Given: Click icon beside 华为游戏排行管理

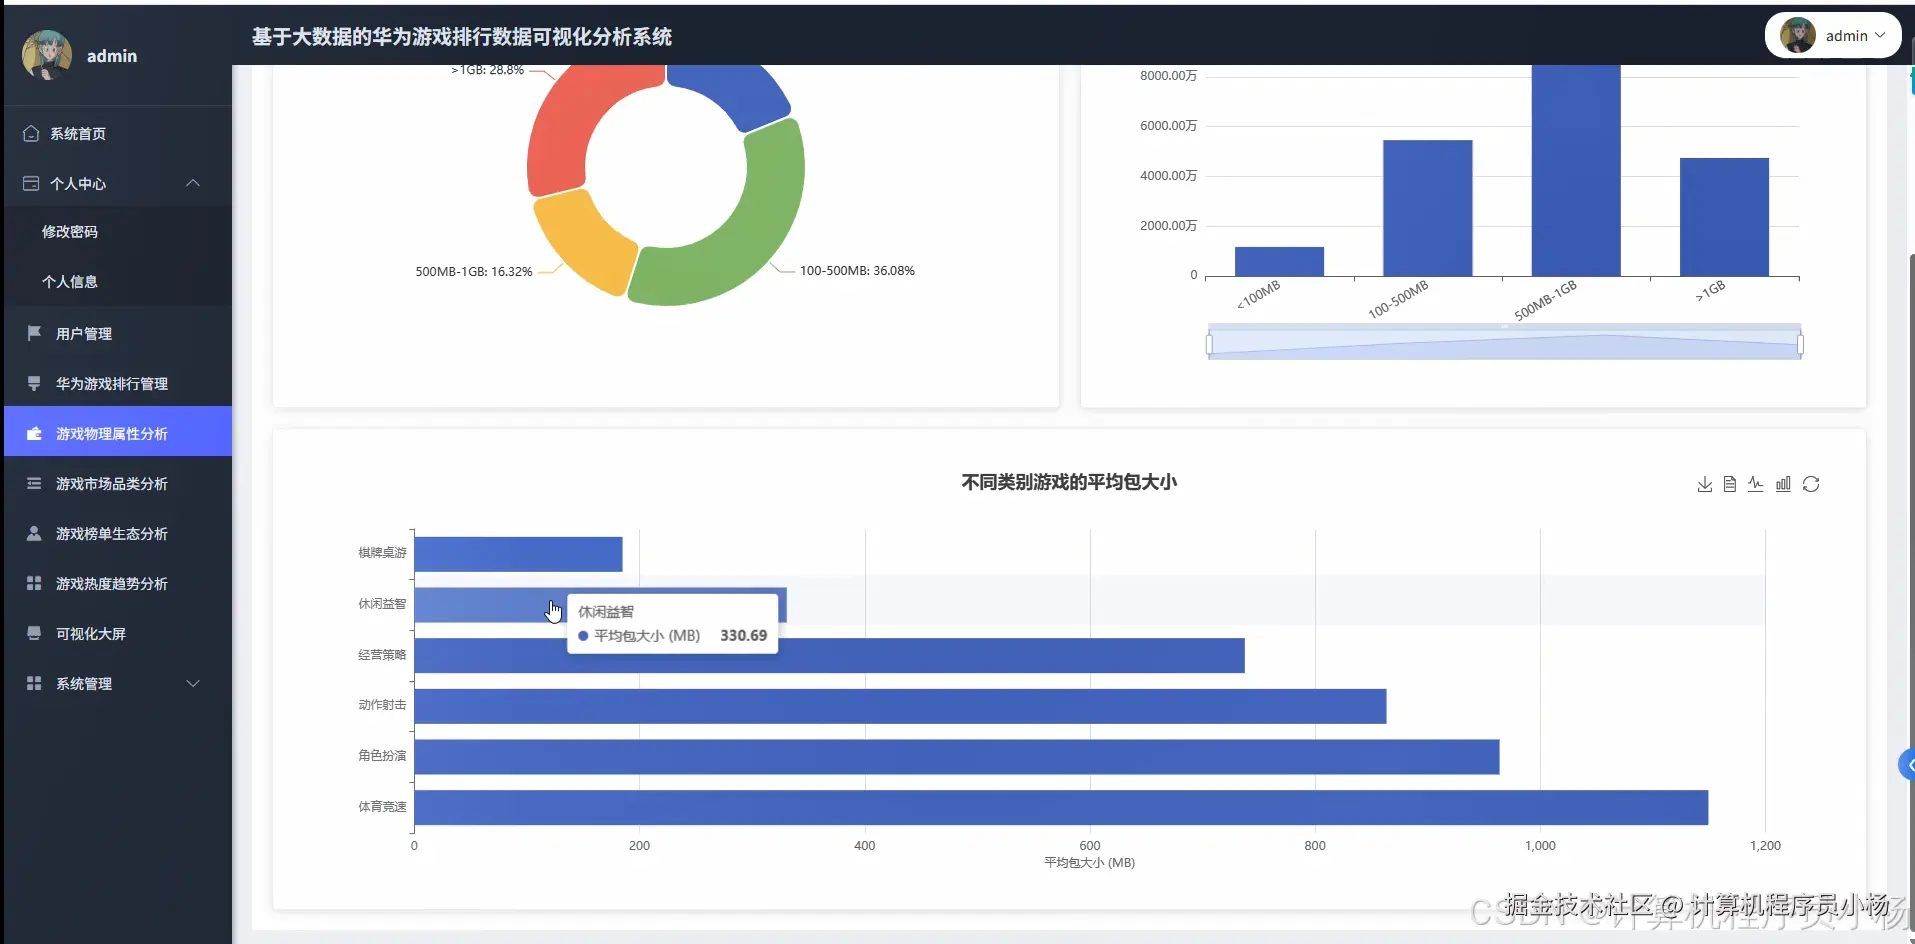Looking at the screenshot, I should (34, 383).
